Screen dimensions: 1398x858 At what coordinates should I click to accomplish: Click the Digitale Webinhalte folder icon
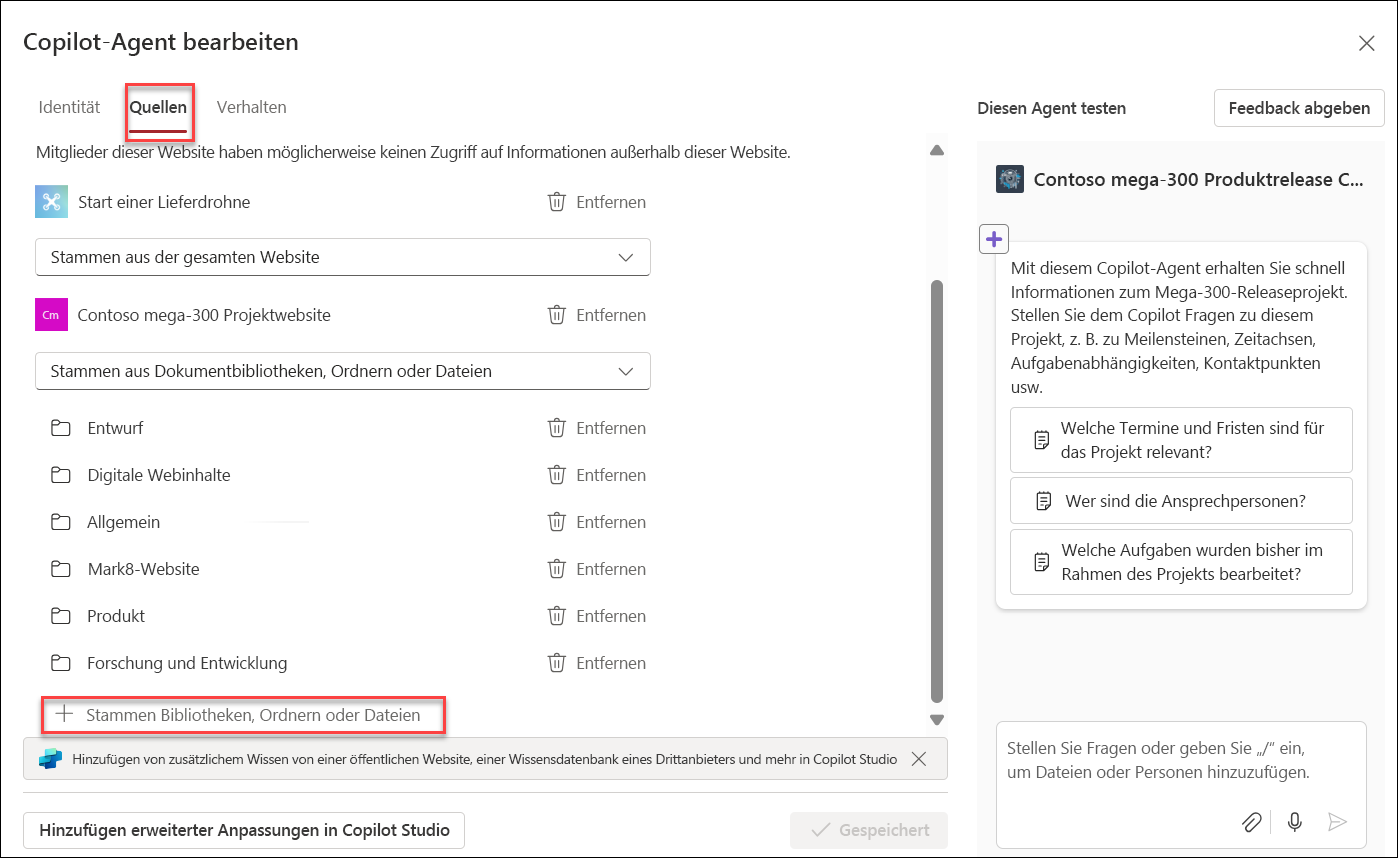(61, 475)
